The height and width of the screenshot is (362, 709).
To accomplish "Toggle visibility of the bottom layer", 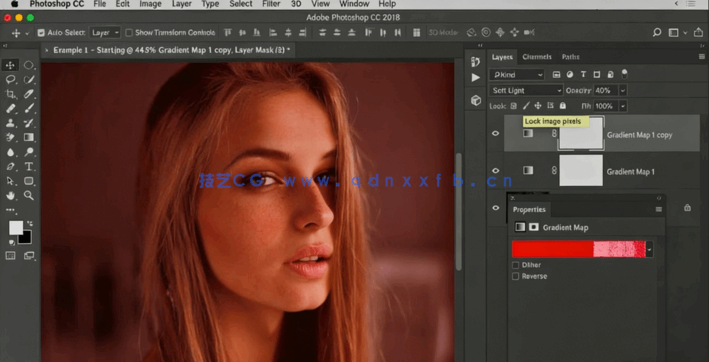I will click(x=496, y=208).
